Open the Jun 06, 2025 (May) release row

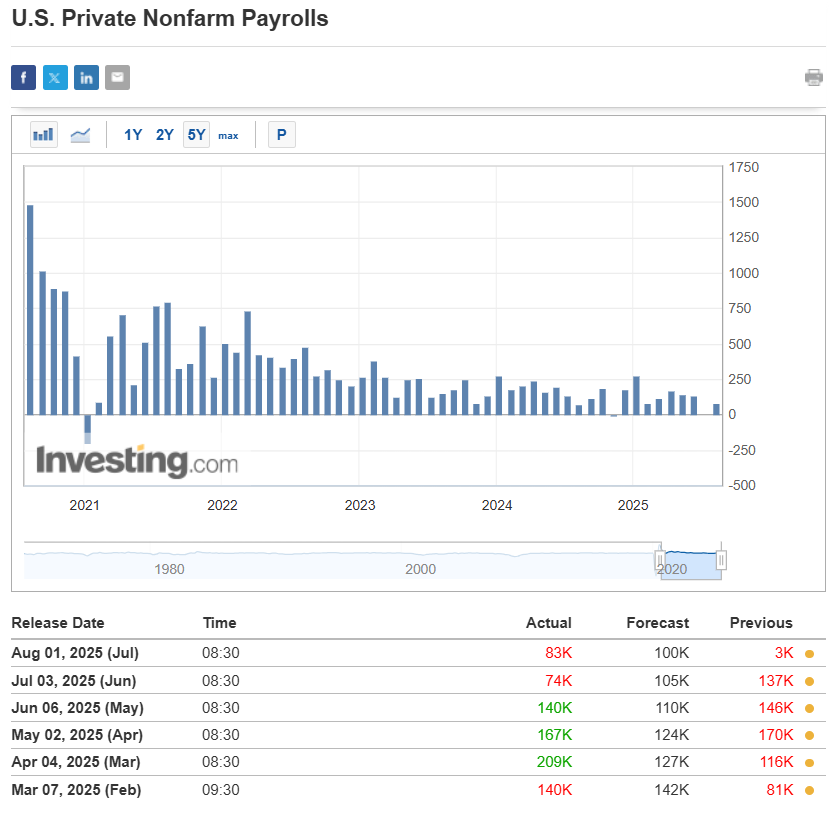tap(77, 708)
